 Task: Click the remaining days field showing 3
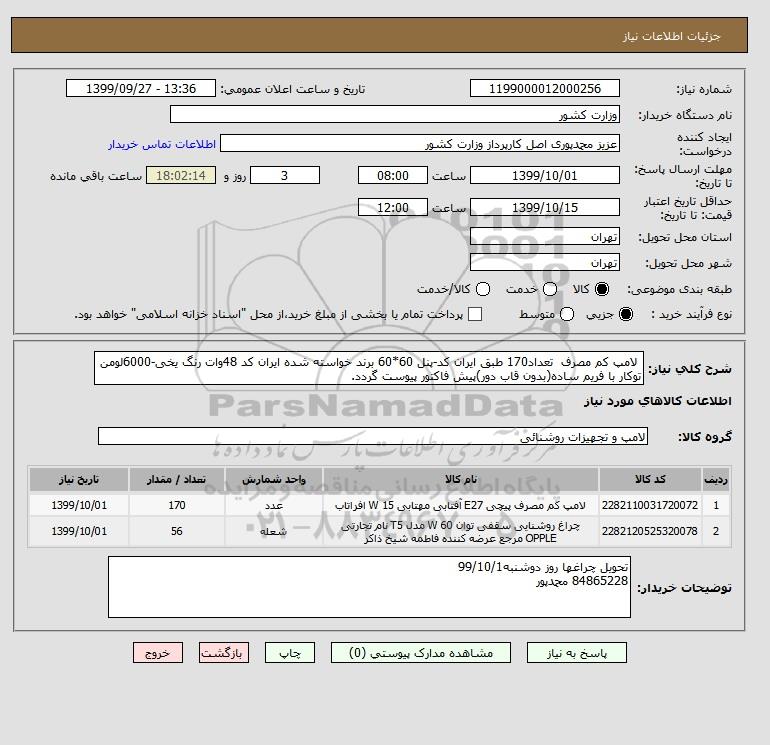point(285,175)
